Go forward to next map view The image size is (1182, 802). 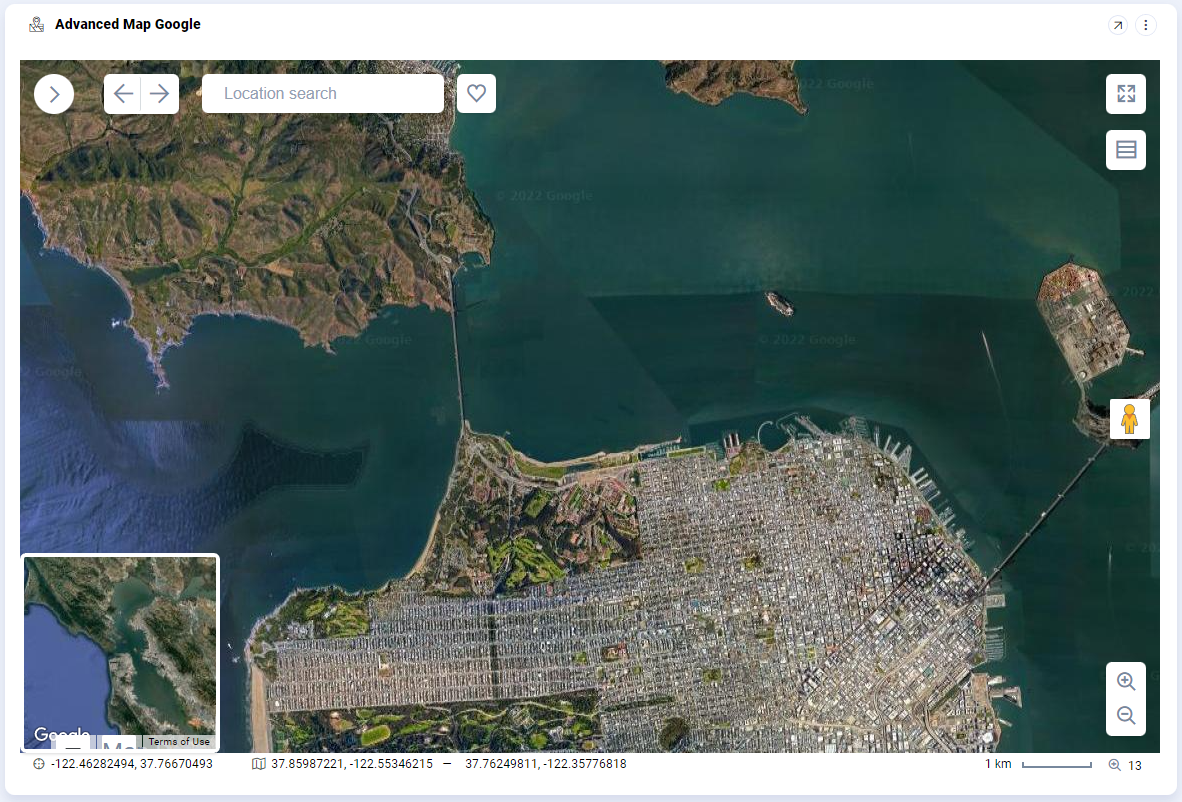(x=160, y=93)
